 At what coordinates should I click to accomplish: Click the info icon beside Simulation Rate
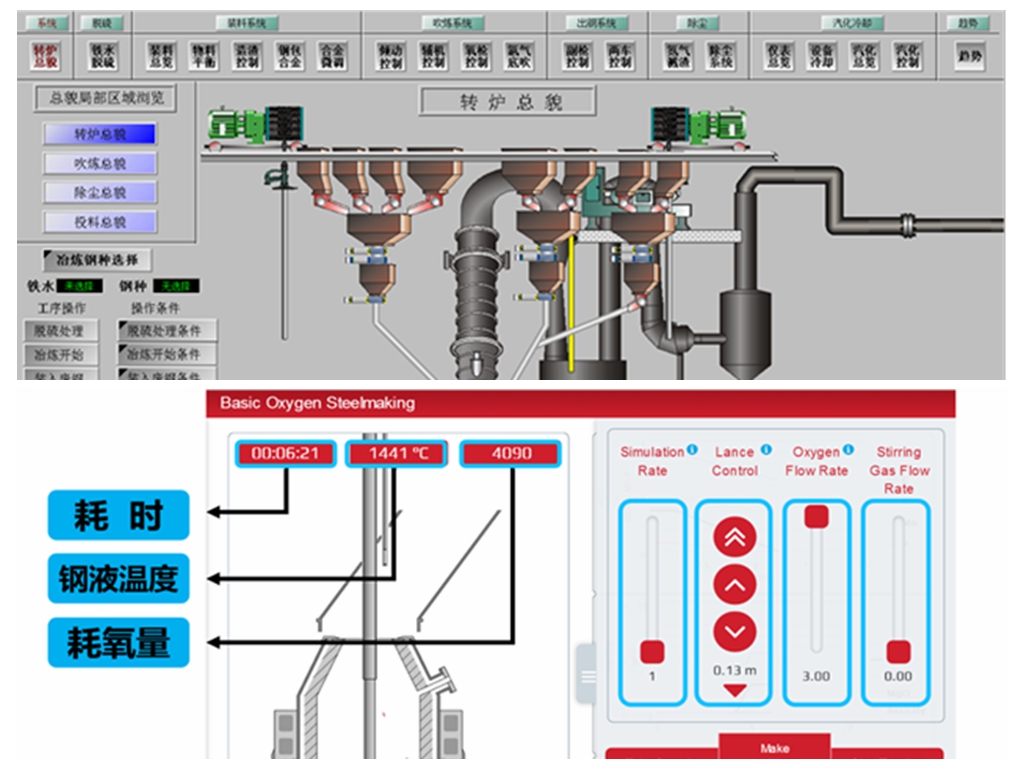[692, 450]
